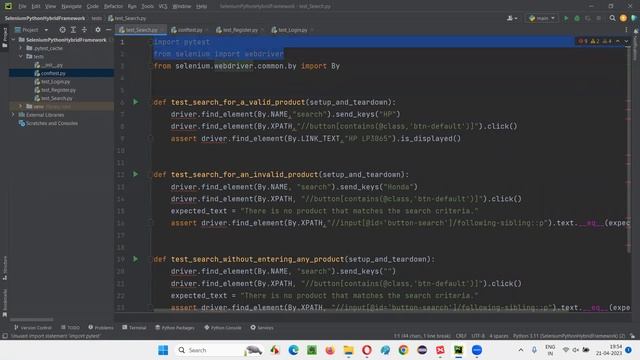Click the Stop icon in the run toolbar
The image size is (640, 360).
point(598,18)
